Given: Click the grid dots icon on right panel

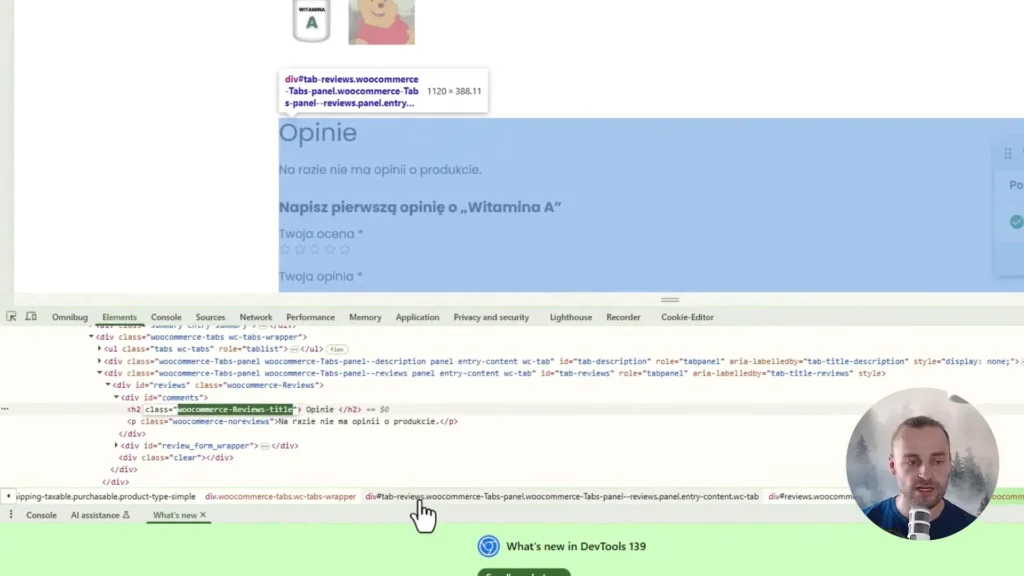Looking at the screenshot, I should coord(1008,153).
